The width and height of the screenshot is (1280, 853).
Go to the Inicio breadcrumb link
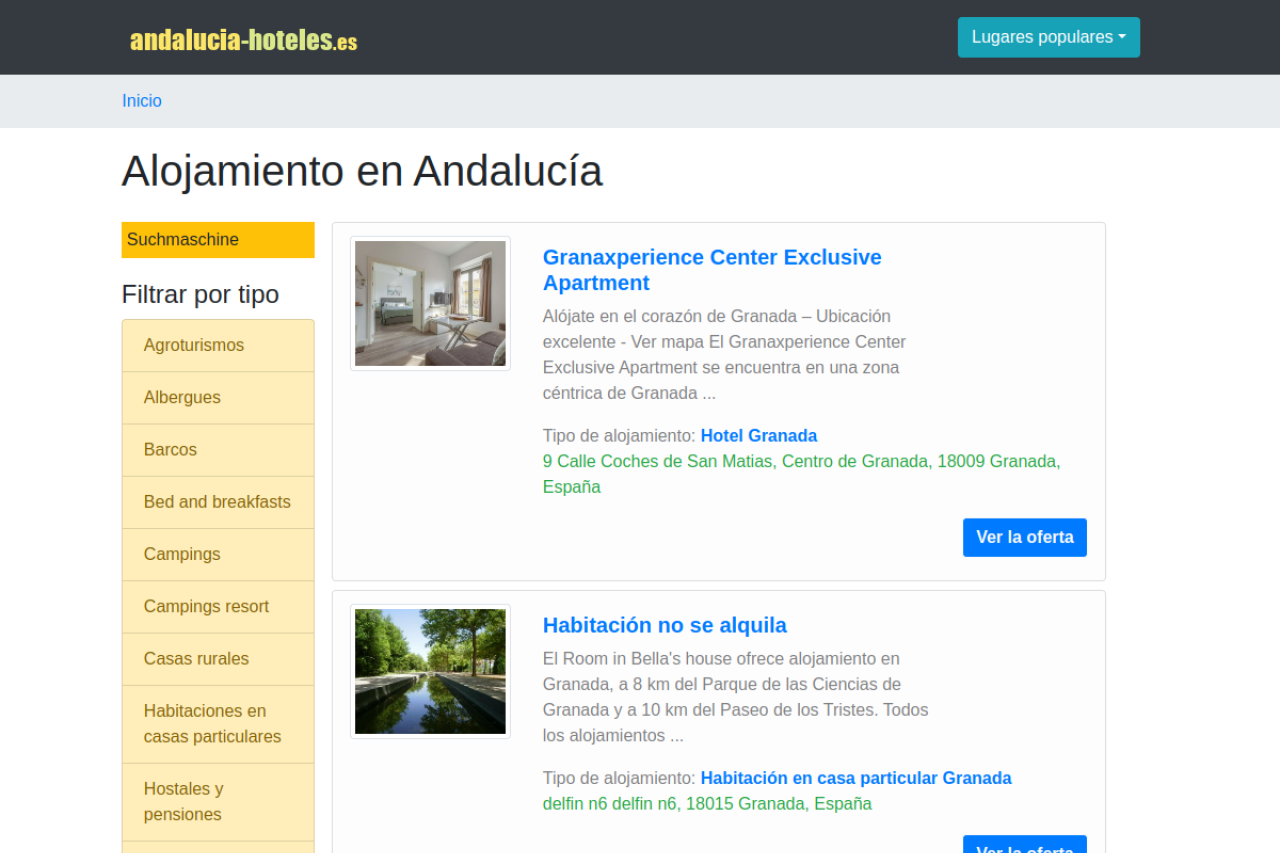coord(142,101)
